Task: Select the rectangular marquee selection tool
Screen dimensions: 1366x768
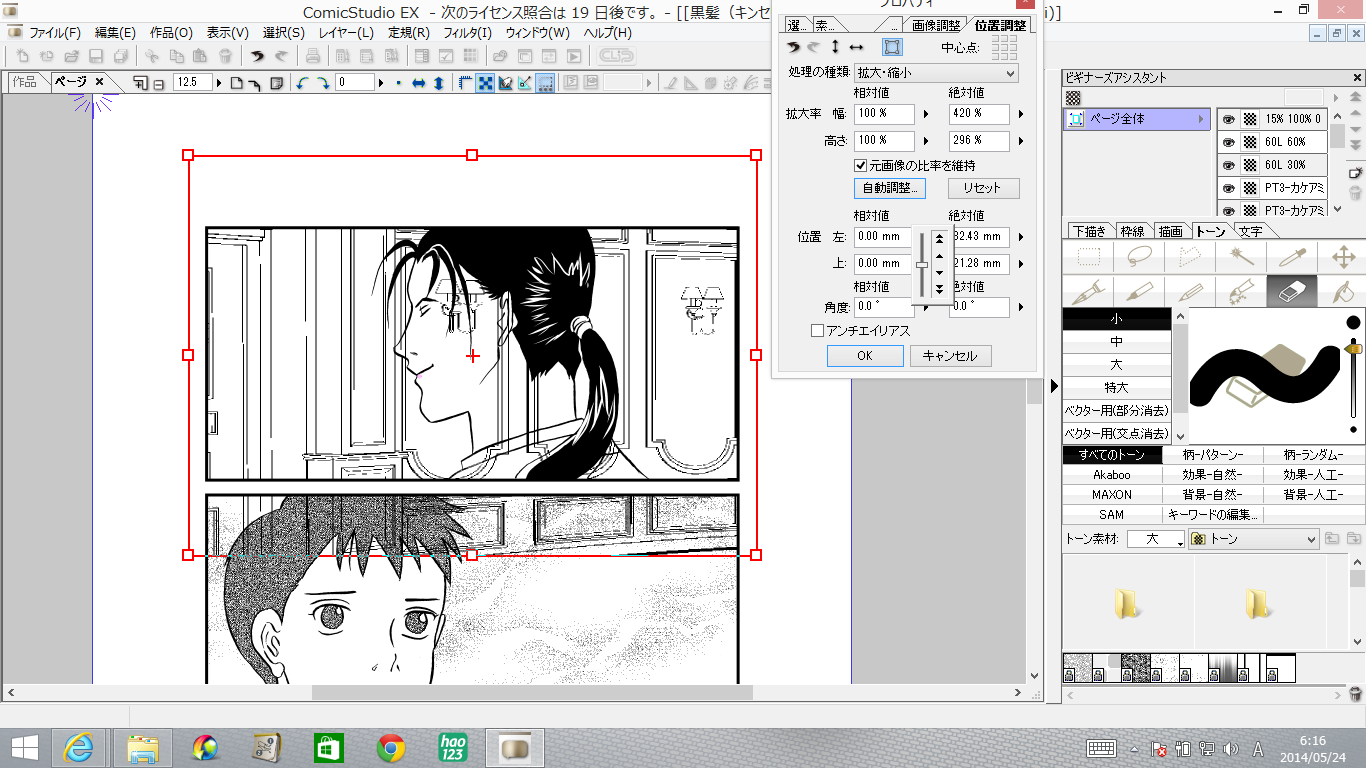Action: click(1088, 257)
